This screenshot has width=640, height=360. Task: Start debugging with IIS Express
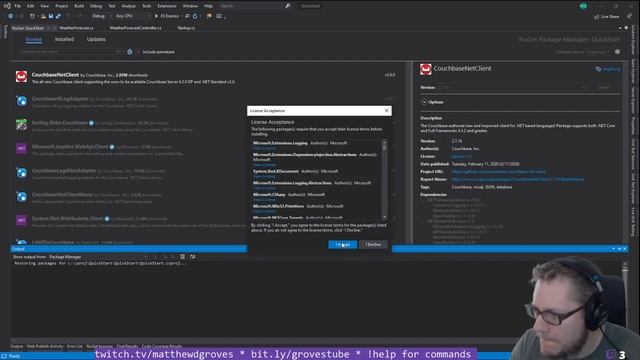point(167,16)
